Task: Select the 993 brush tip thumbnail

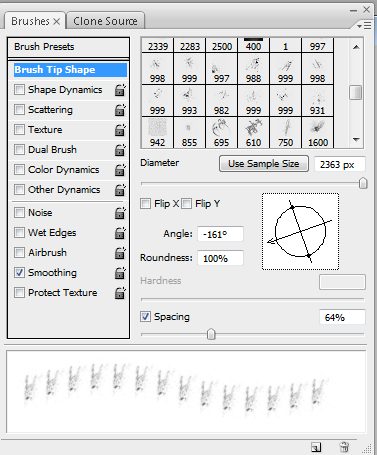Action: click(189, 101)
